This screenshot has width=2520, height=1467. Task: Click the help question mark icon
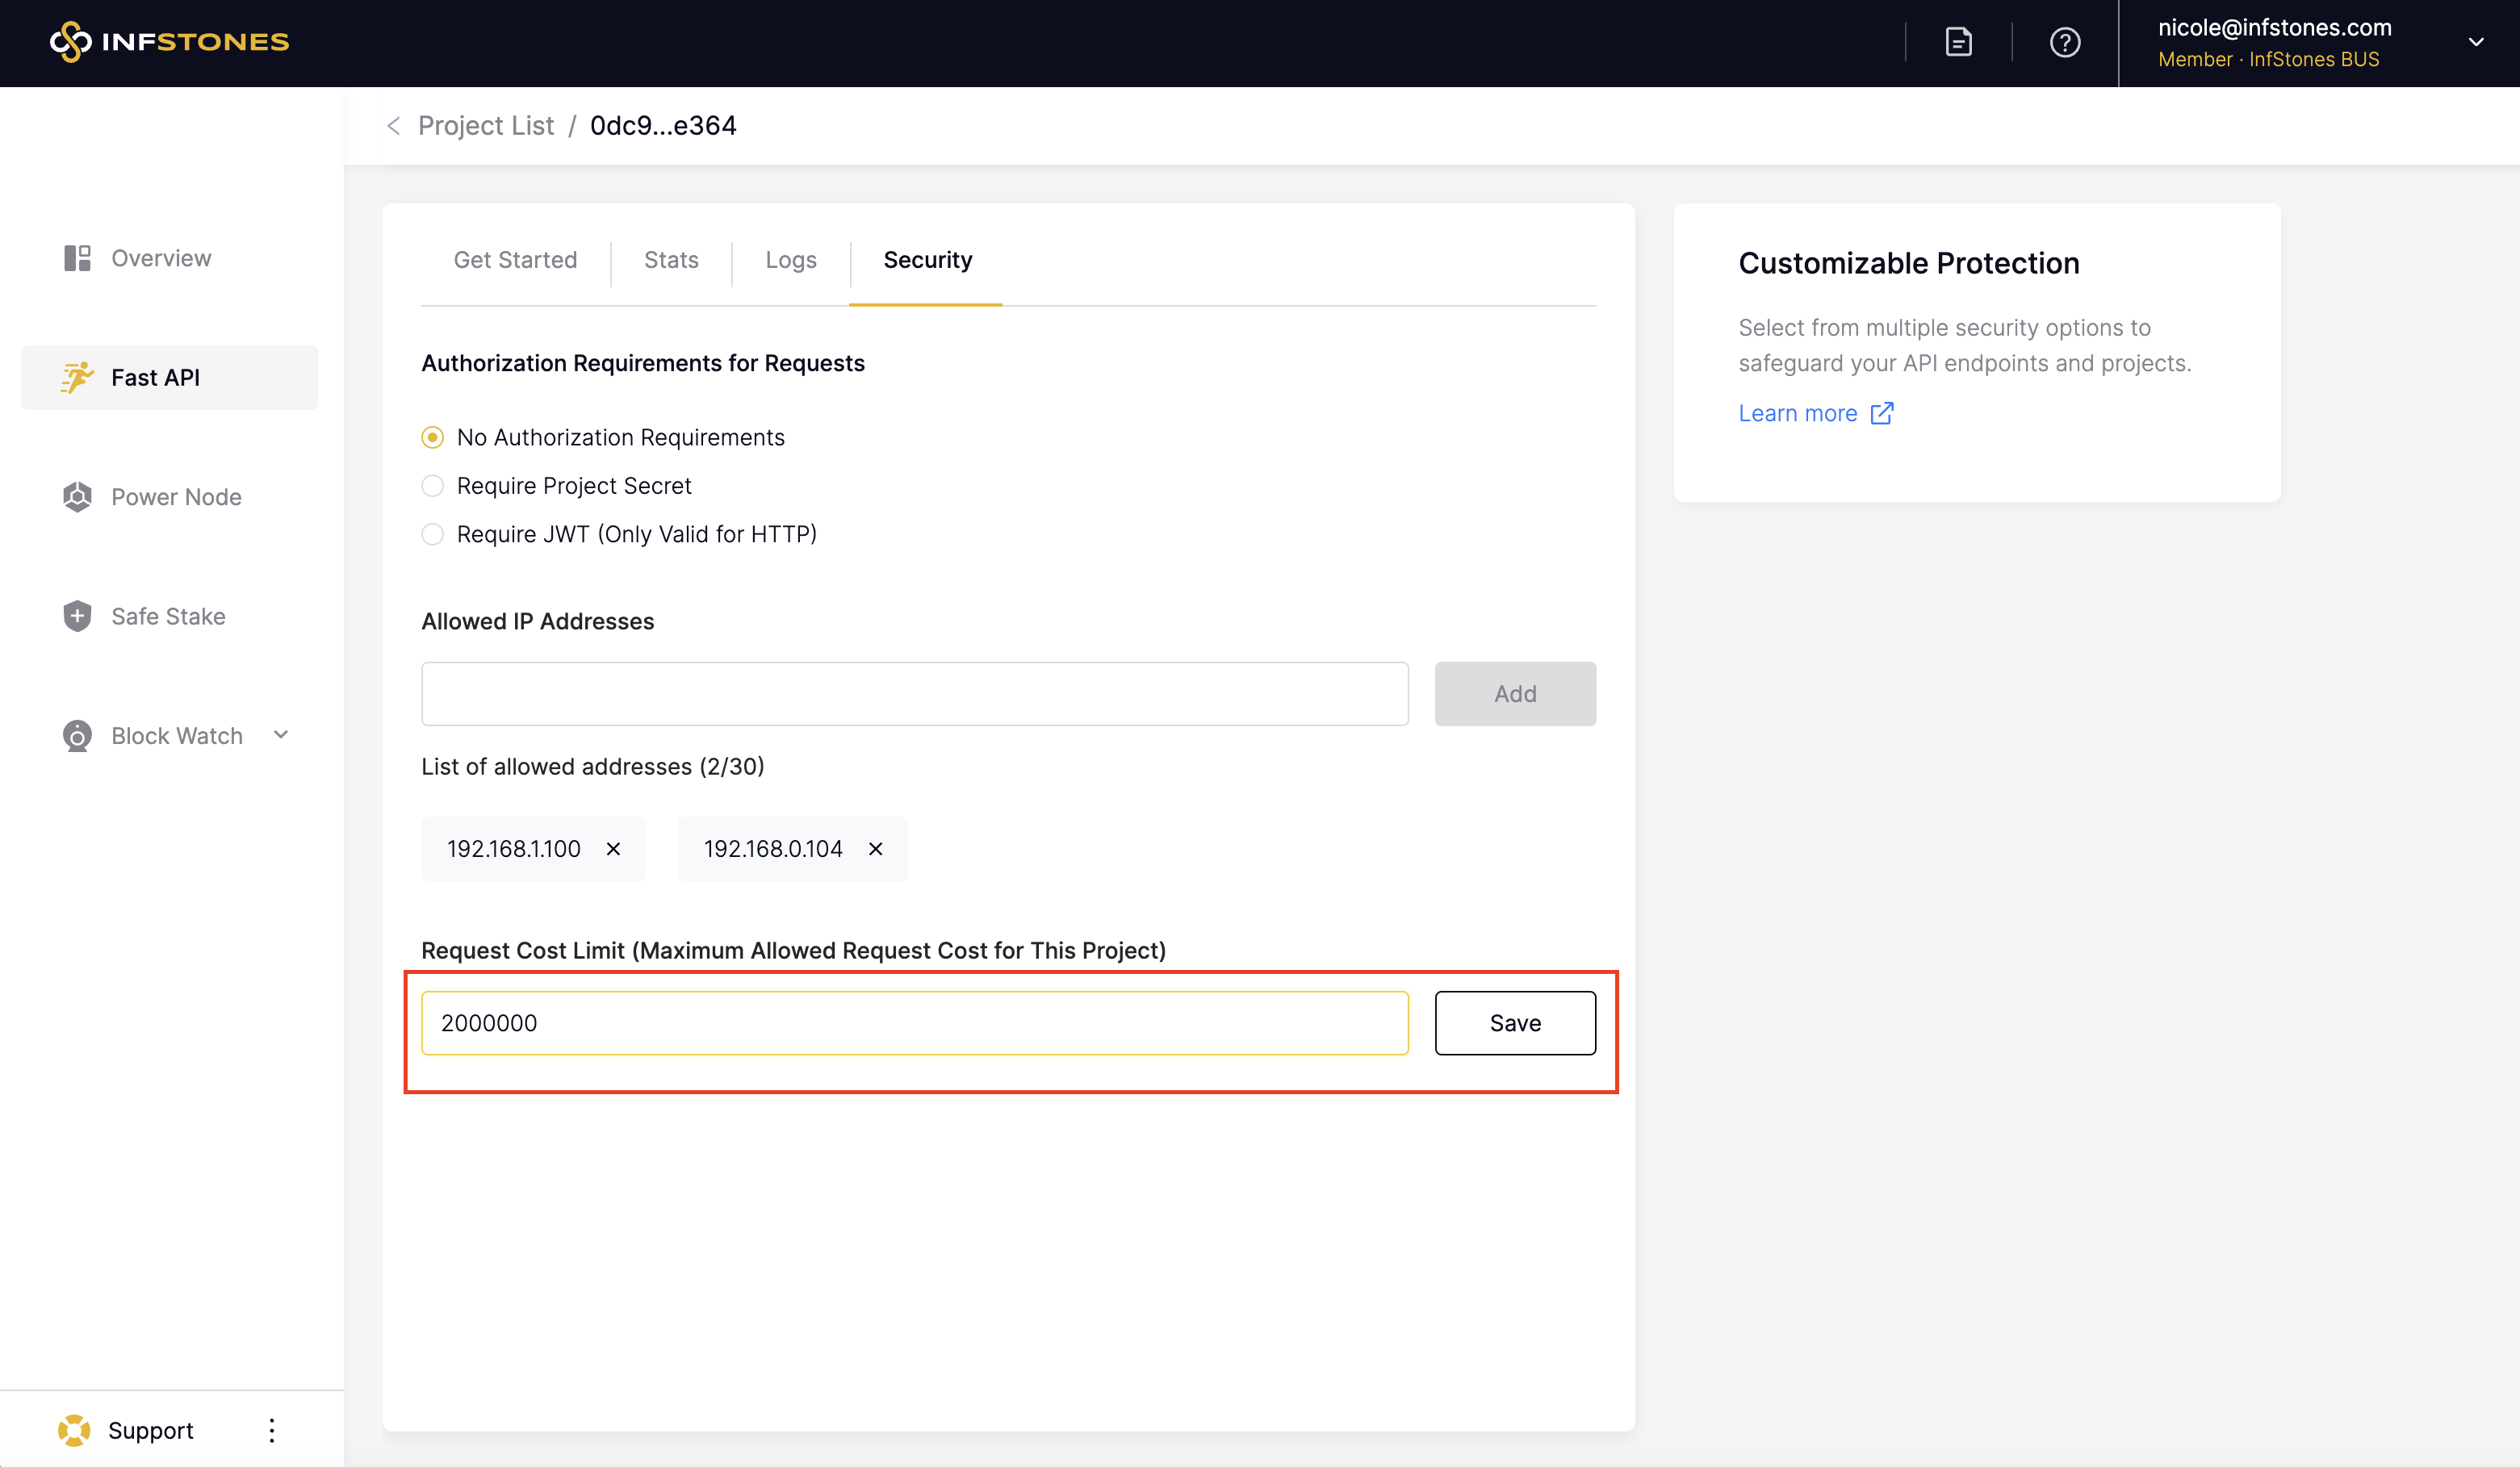pos(2065,42)
